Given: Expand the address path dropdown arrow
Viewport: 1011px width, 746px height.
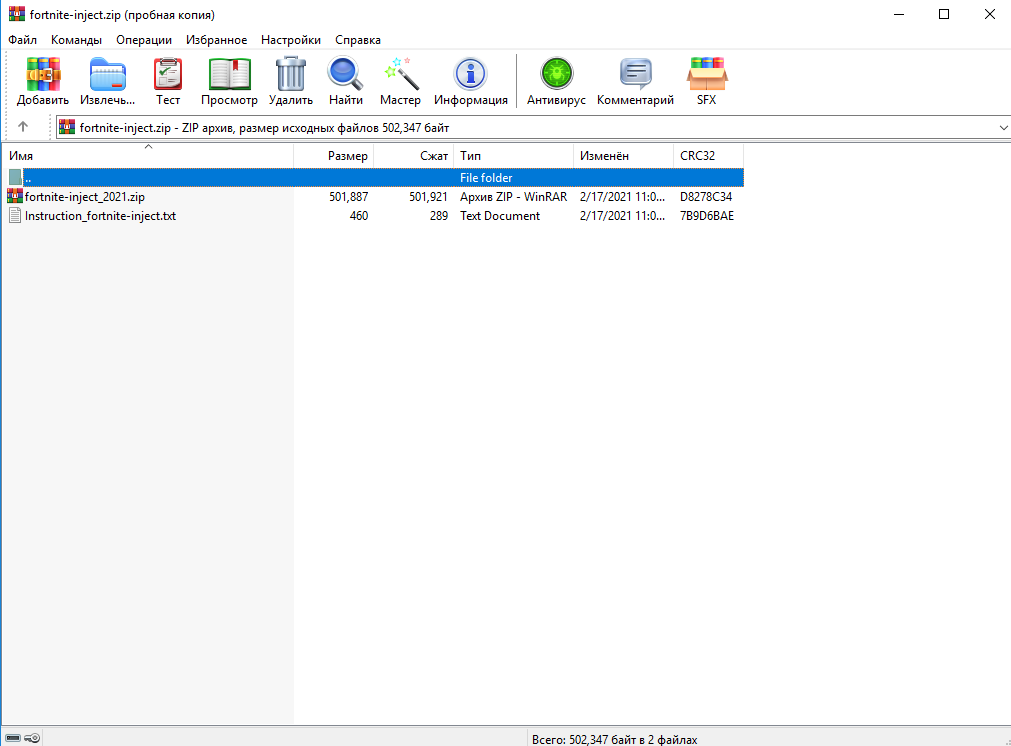Looking at the screenshot, I should (1003, 128).
